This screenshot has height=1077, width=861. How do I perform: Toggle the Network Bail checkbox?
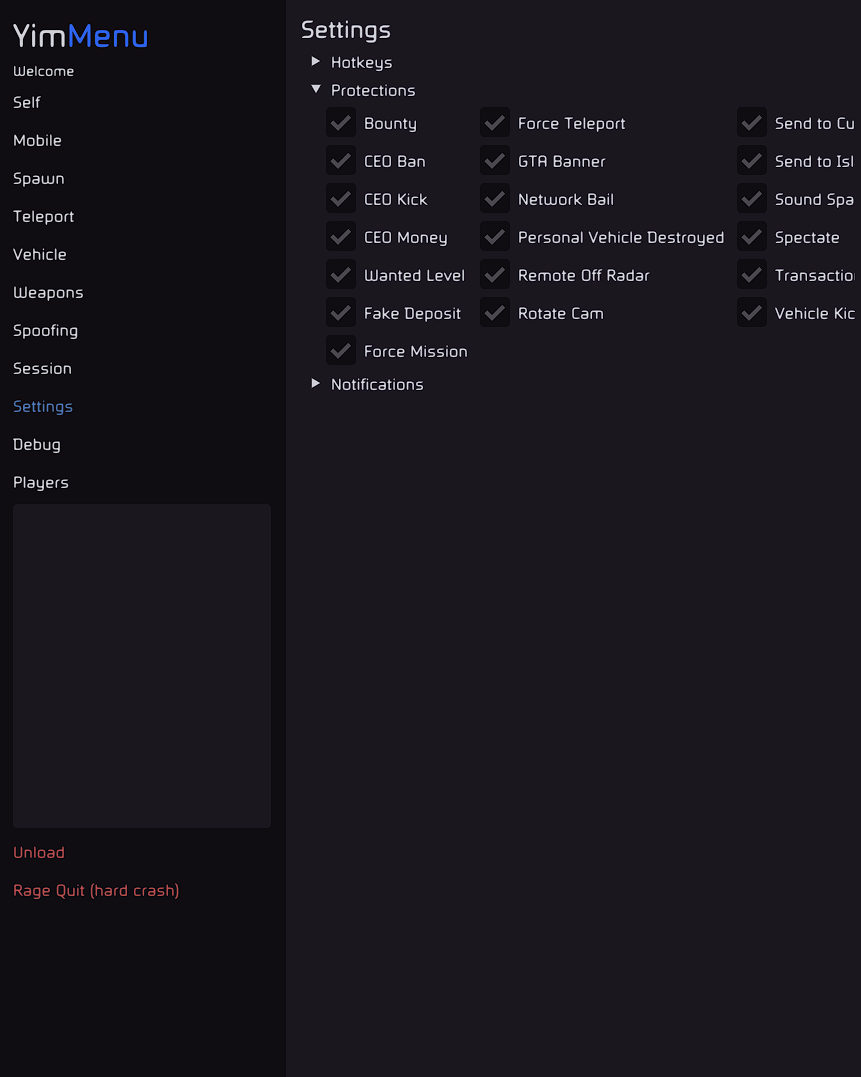[494, 198]
